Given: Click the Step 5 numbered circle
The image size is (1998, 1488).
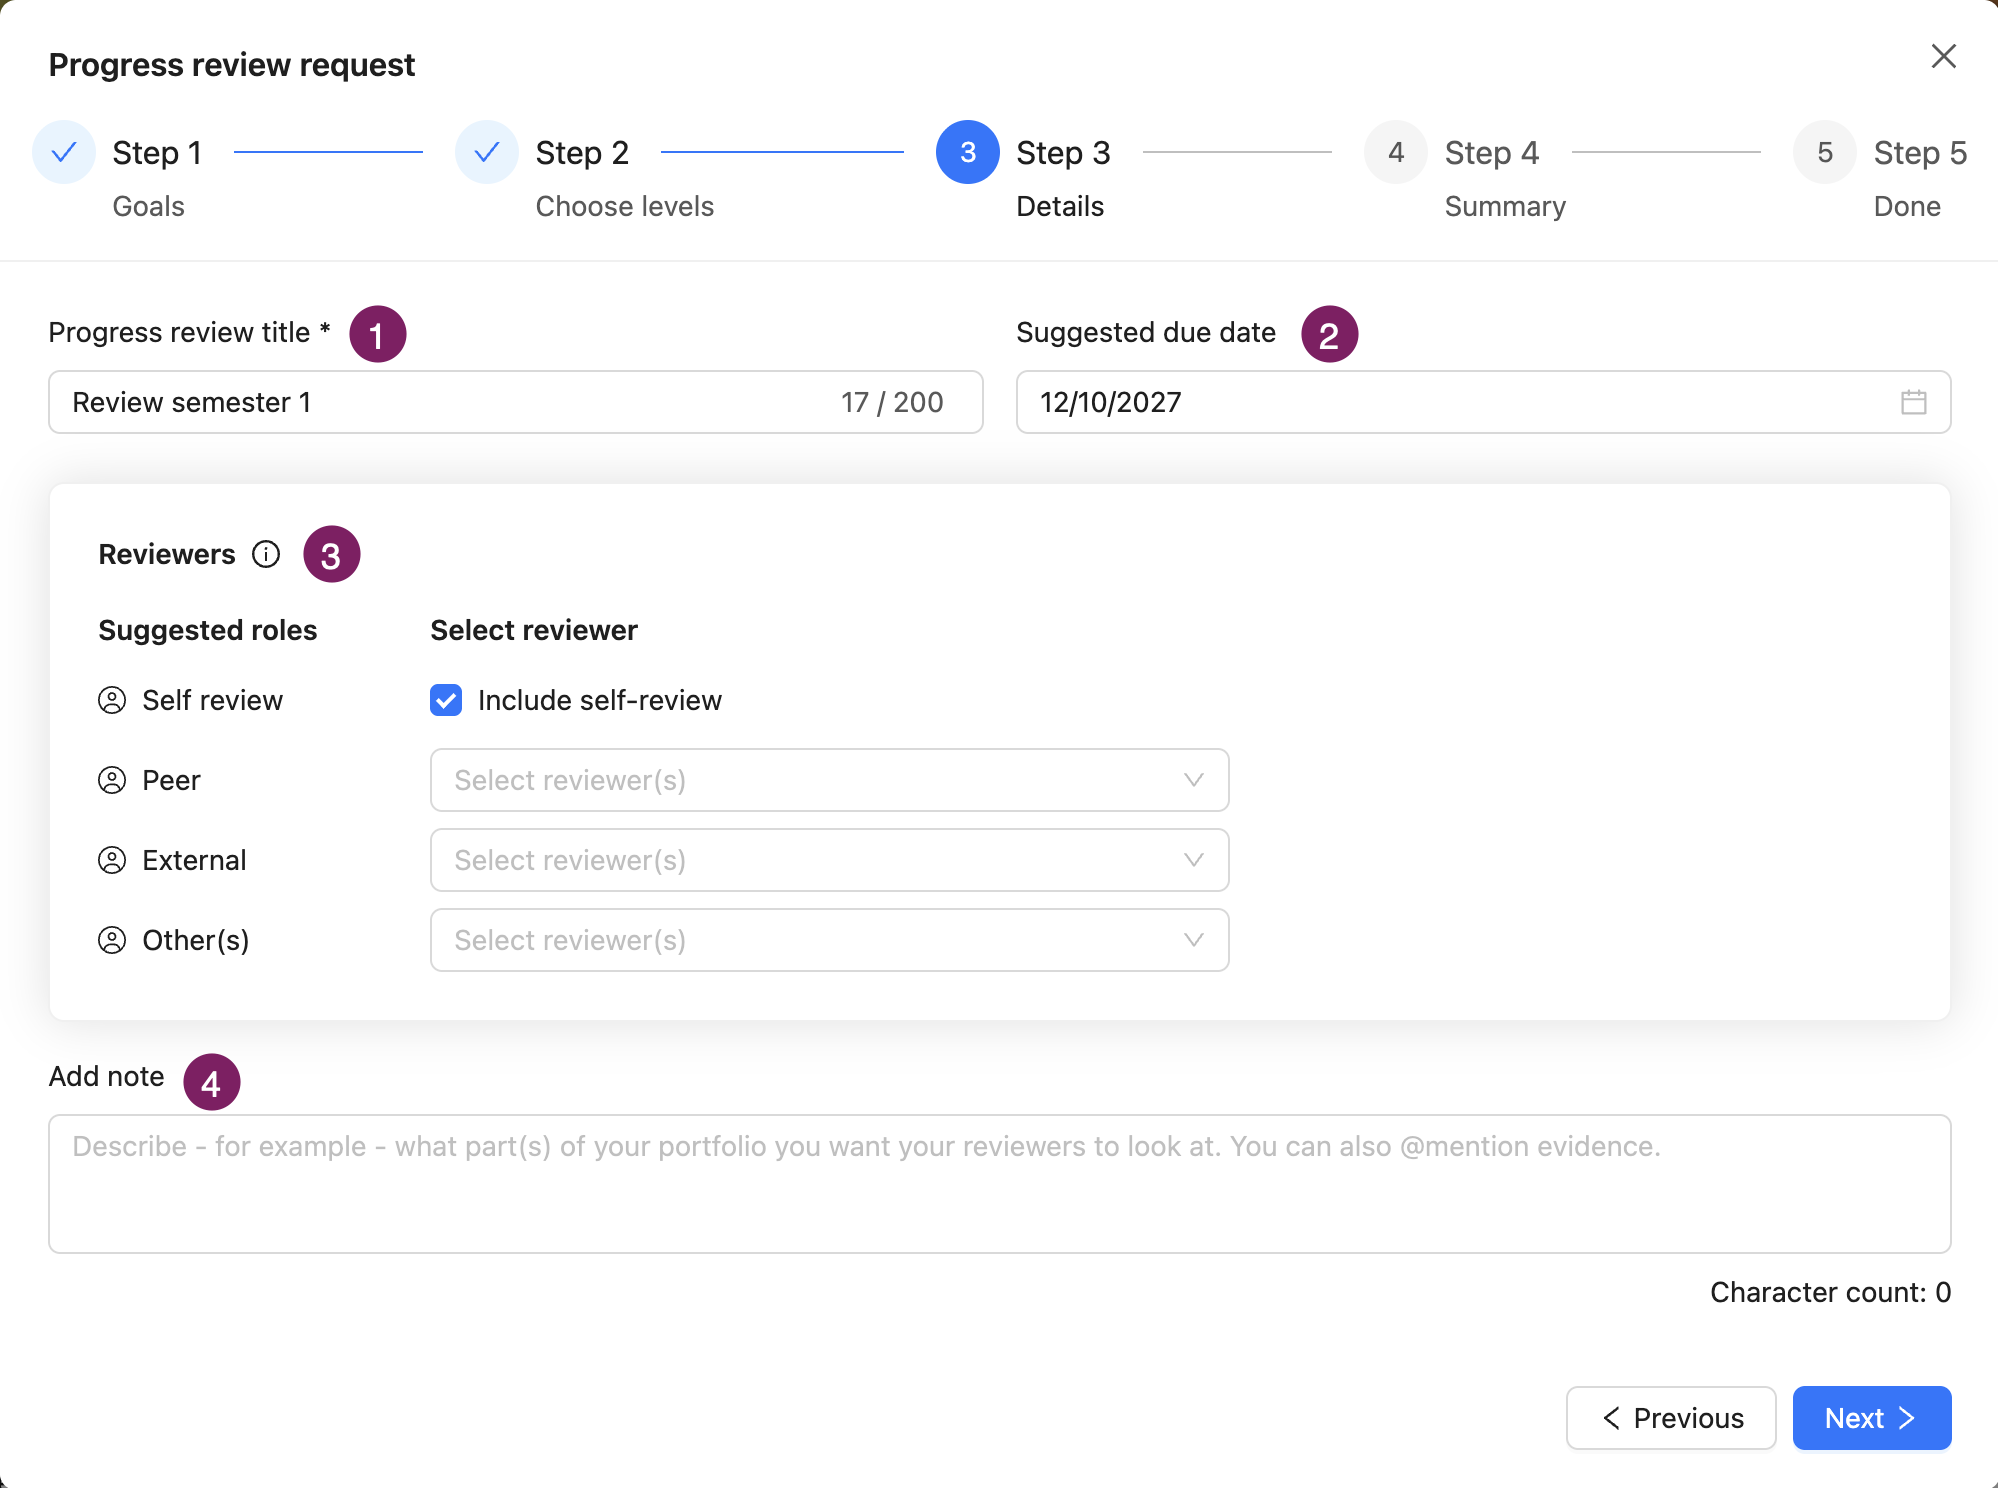Looking at the screenshot, I should click(1825, 152).
